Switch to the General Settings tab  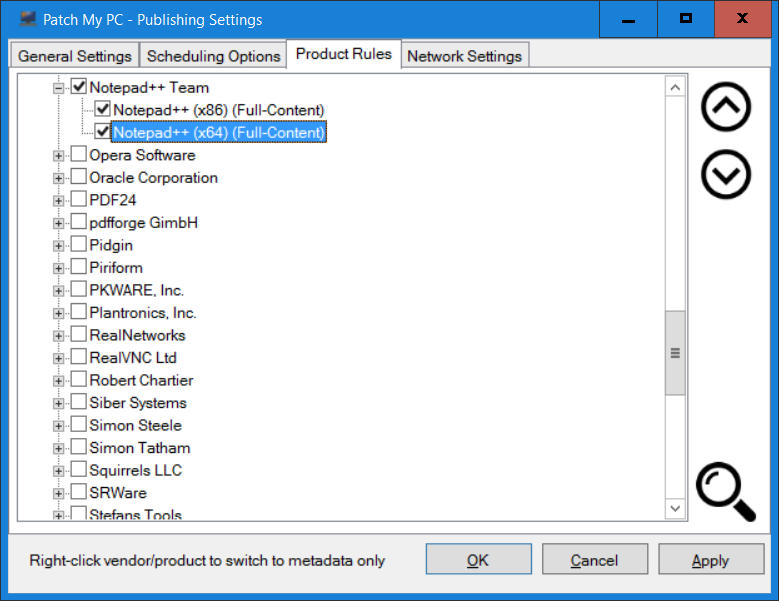[x=75, y=56]
